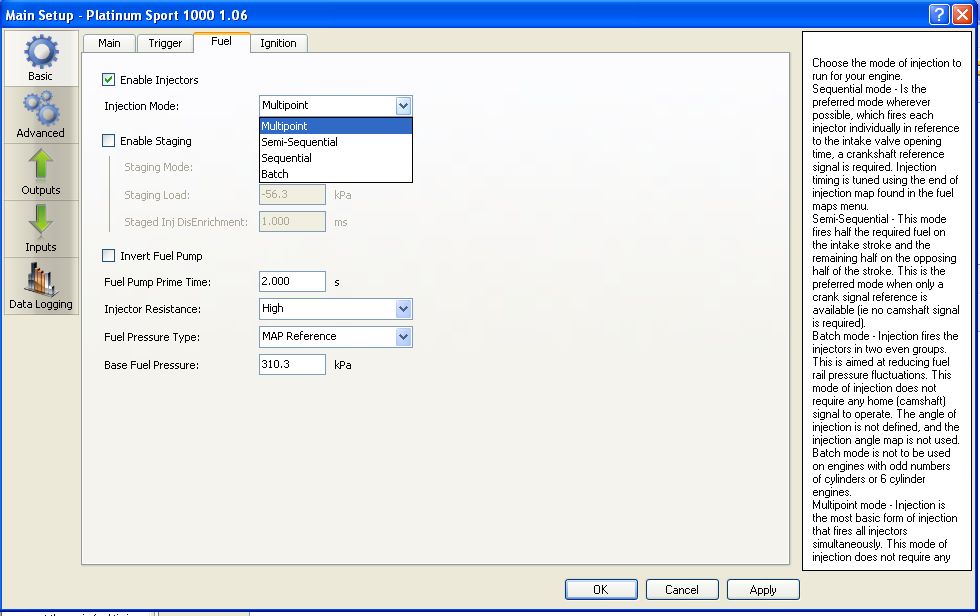Click the help question mark button

(x=939, y=14)
